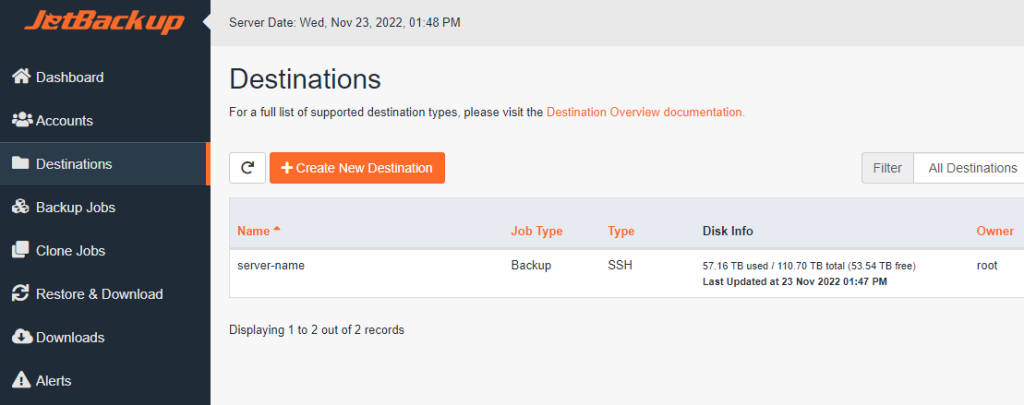Click the Downloads cloud icon
Image resolution: width=1024 pixels, height=405 pixels.
(x=21, y=337)
